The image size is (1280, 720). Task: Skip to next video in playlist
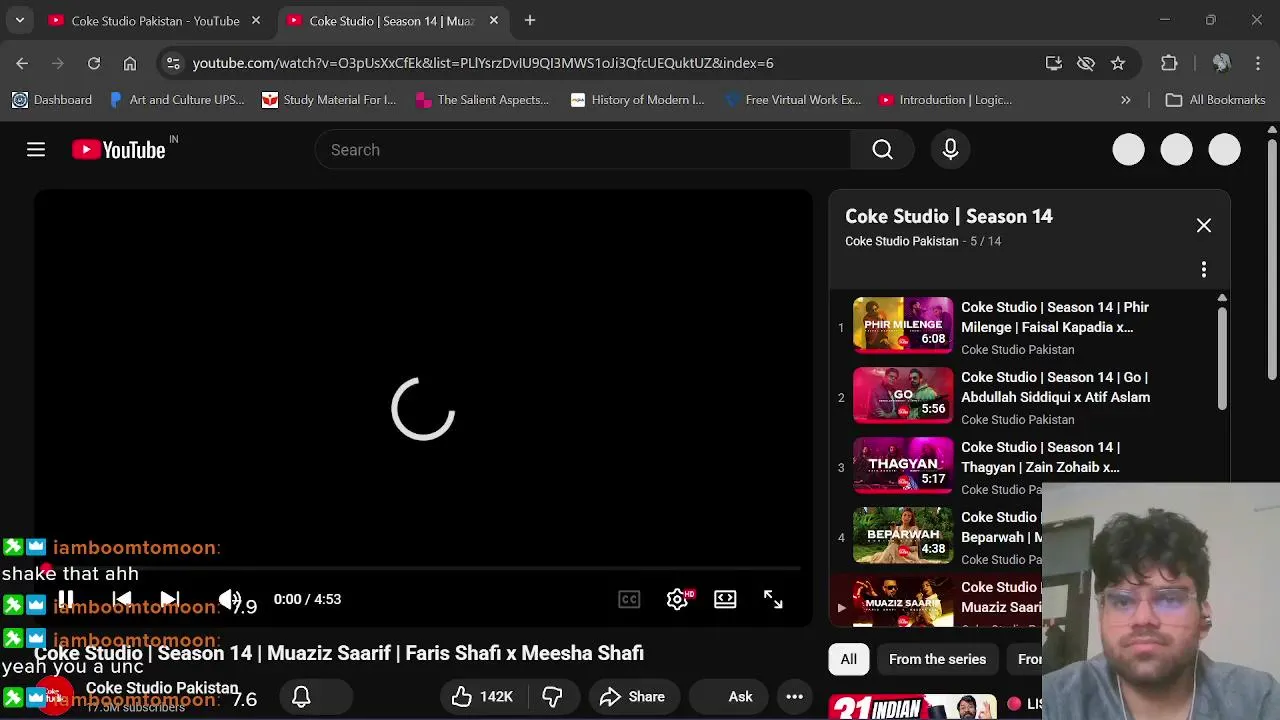[x=169, y=599]
